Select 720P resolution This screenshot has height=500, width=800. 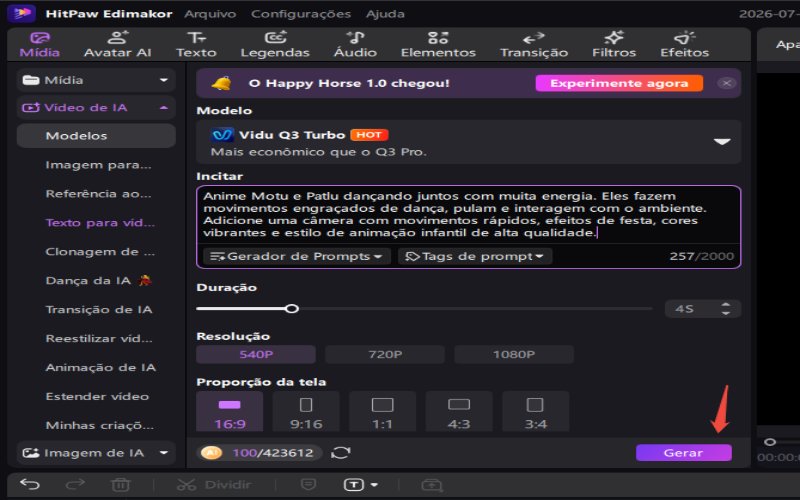(385, 354)
